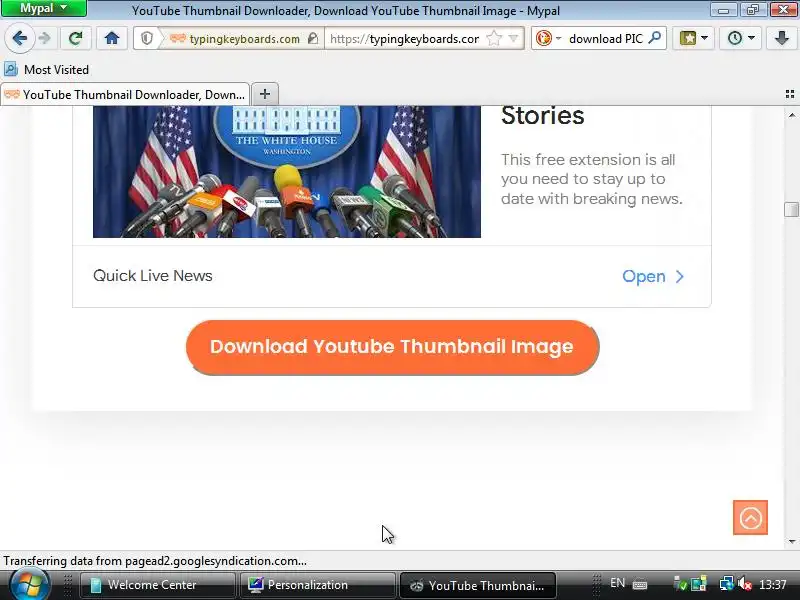
Task: Click the padlock icon in address bar
Action: point(313,38)
